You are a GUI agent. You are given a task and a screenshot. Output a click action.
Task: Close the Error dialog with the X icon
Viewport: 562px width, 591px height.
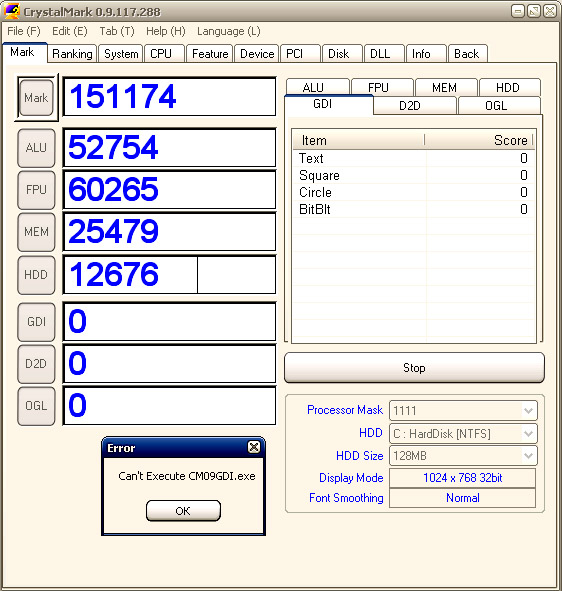(254, 447)
